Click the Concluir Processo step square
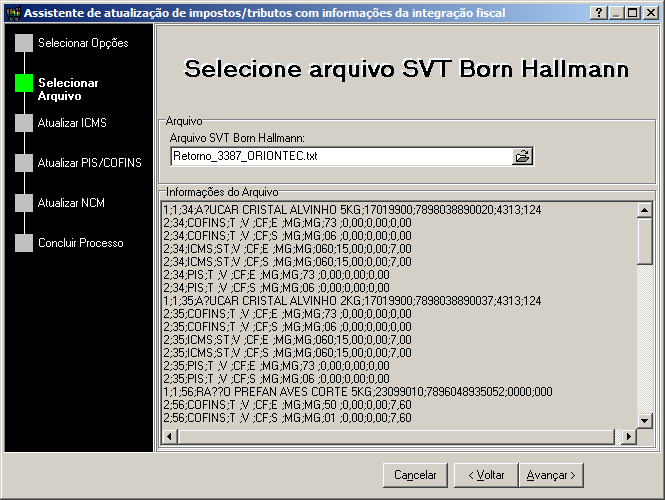 (x=24, y=243)
